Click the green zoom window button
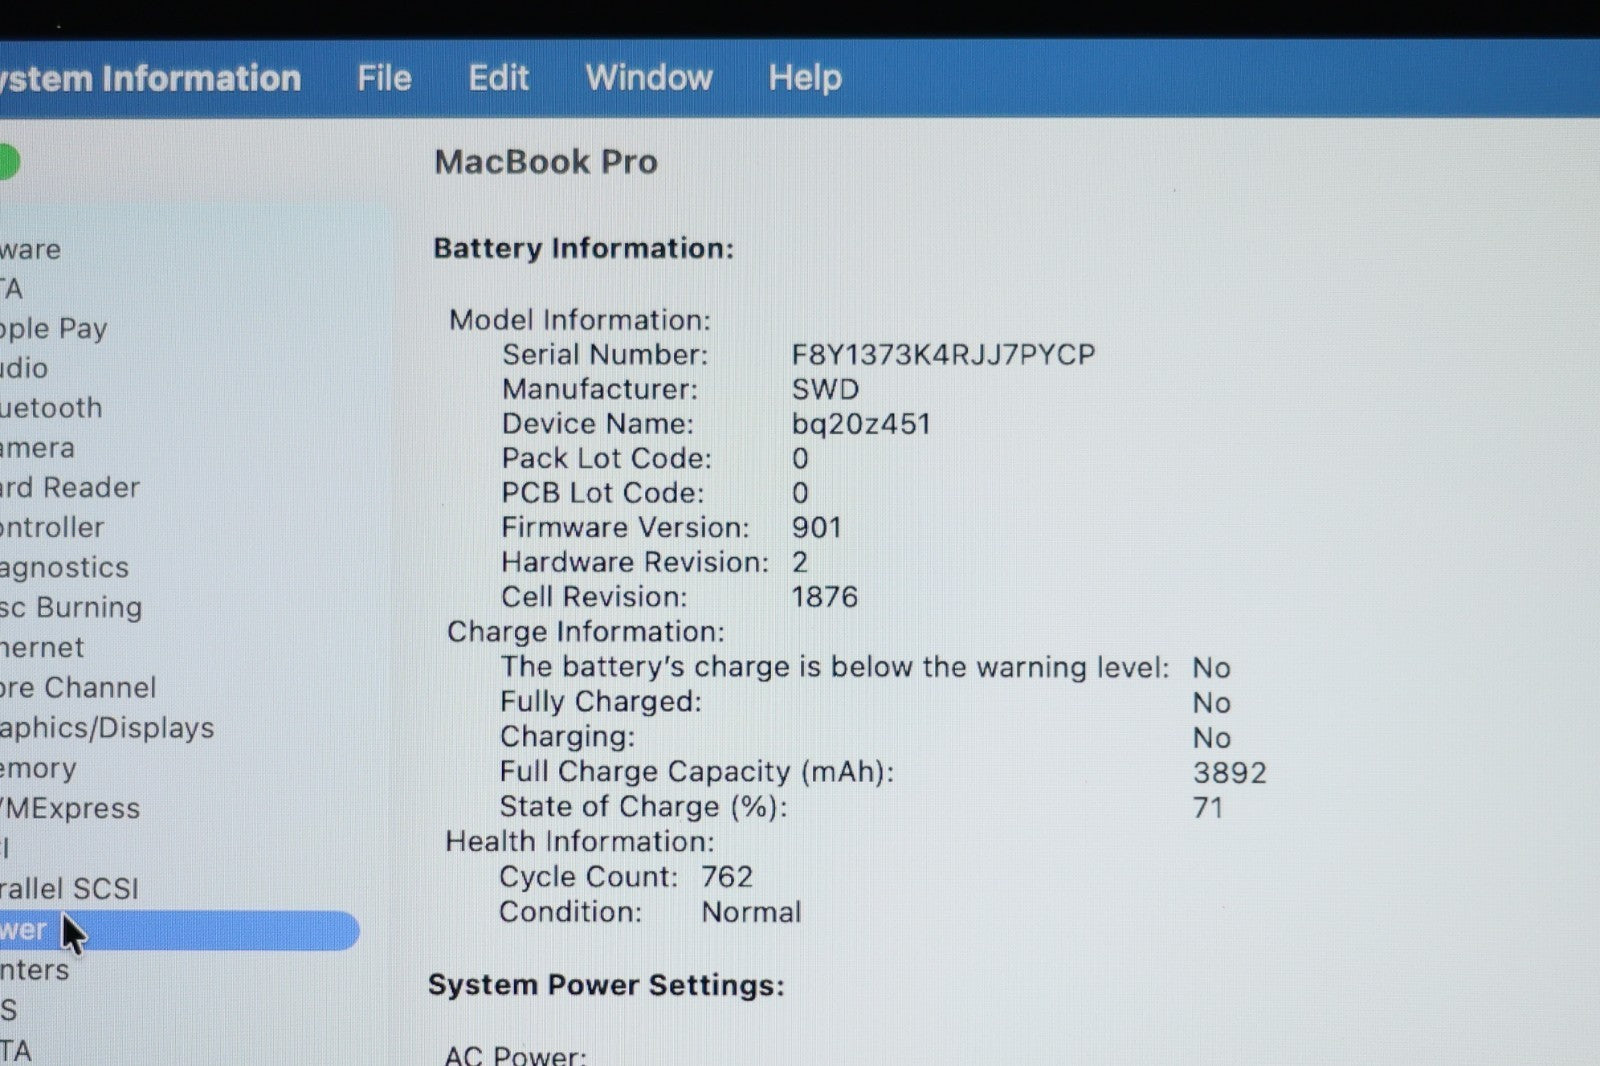 [x=7, y=162]
